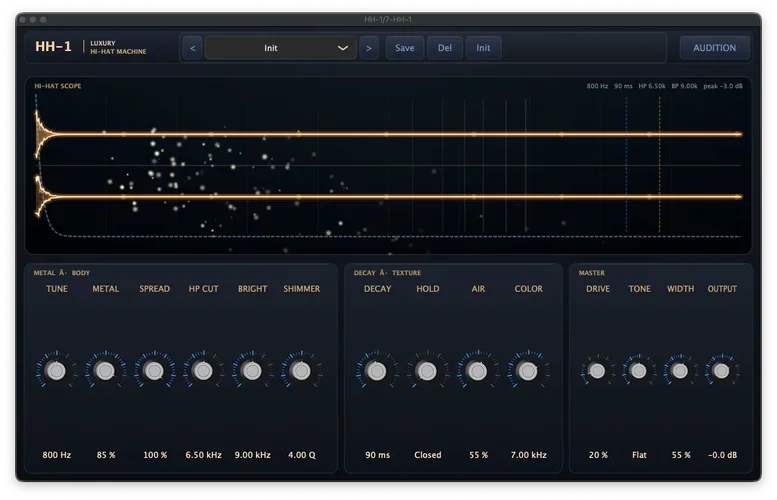Click the -0.0 dB output value
This screenshot has height=500, width=777.
(x=722, y=455)
